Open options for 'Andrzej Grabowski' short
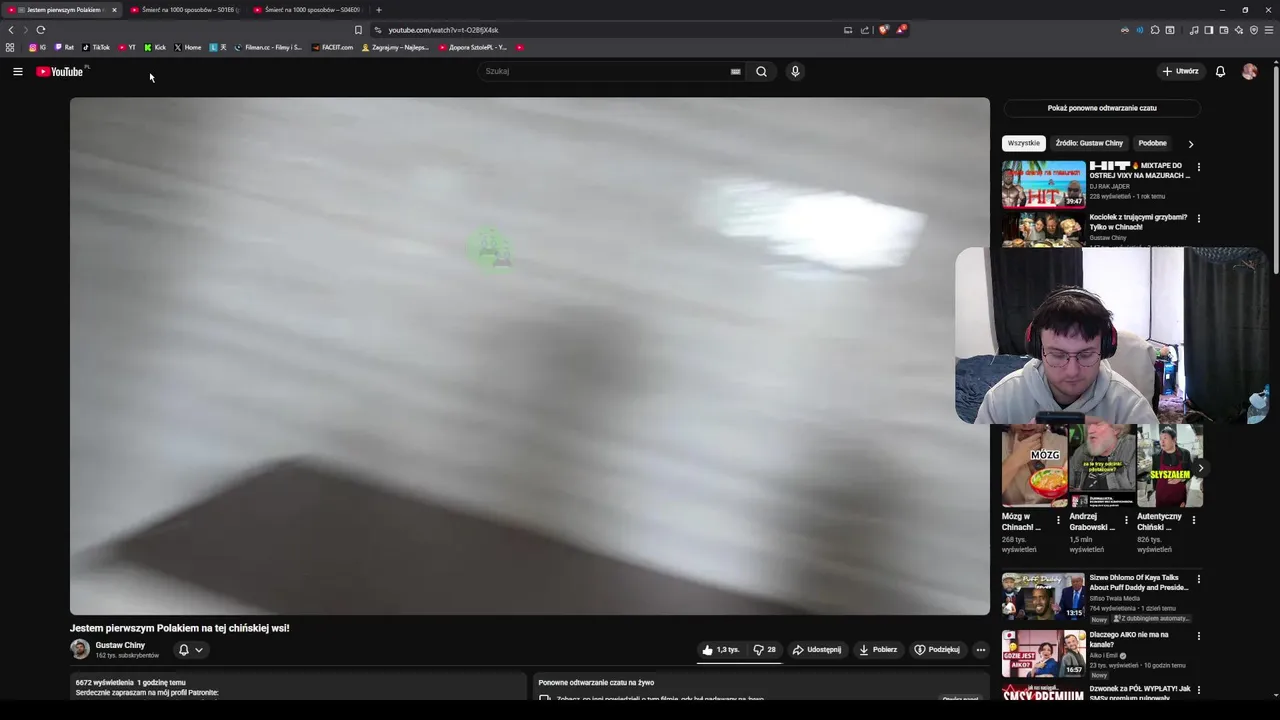The height and width of the screenshot is (720, 1280). pyautogui.click(x=1126, y=520)
